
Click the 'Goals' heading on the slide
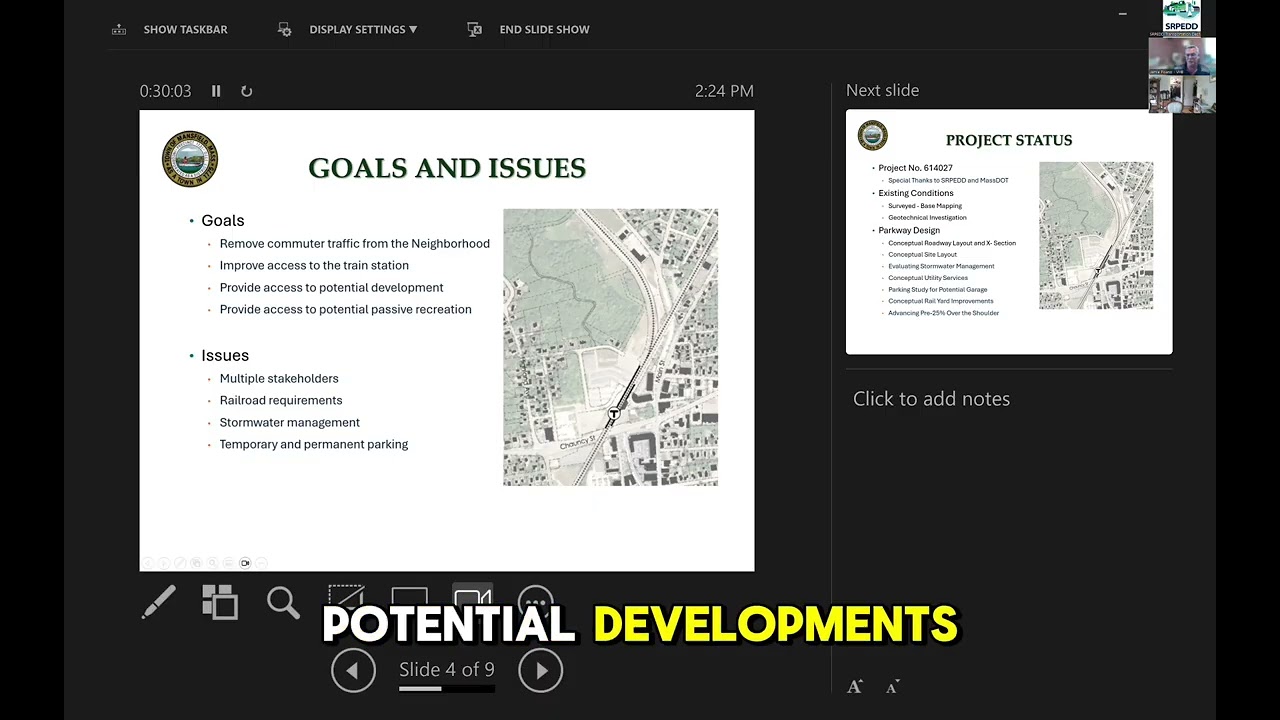click(222, 221)
